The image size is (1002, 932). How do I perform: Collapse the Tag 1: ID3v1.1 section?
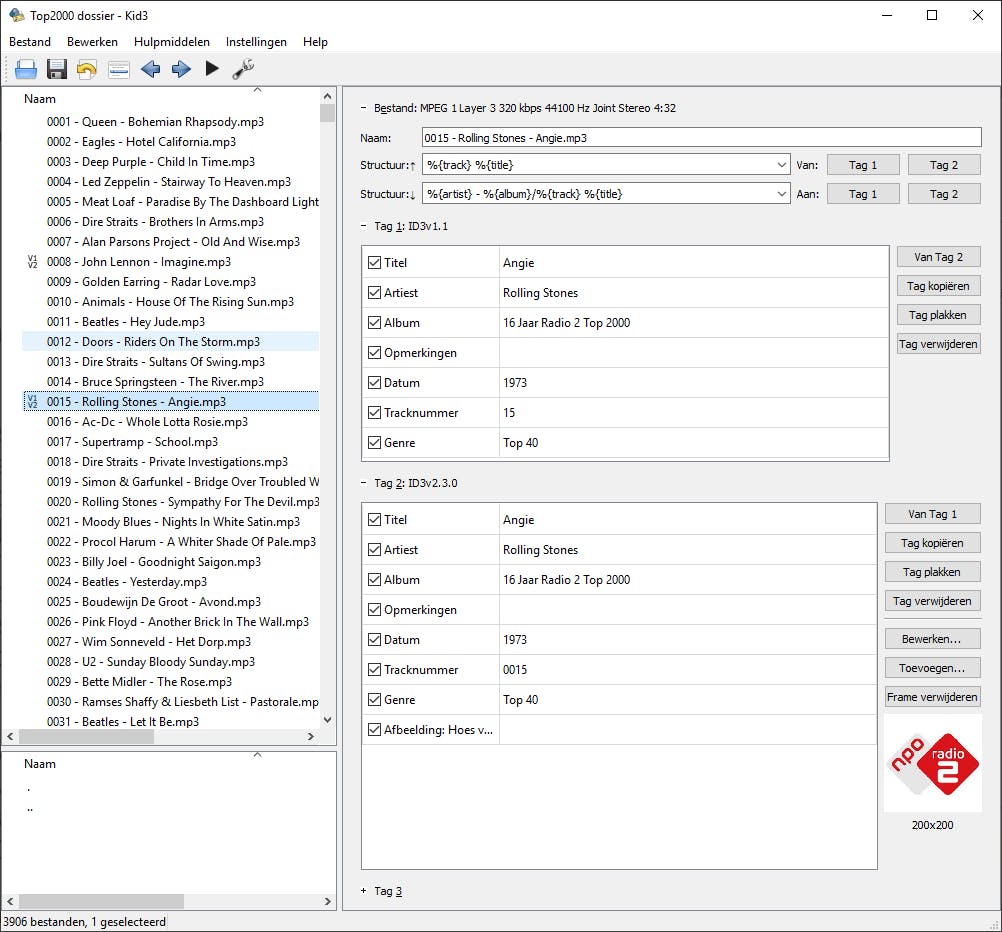tap(364, 226)
